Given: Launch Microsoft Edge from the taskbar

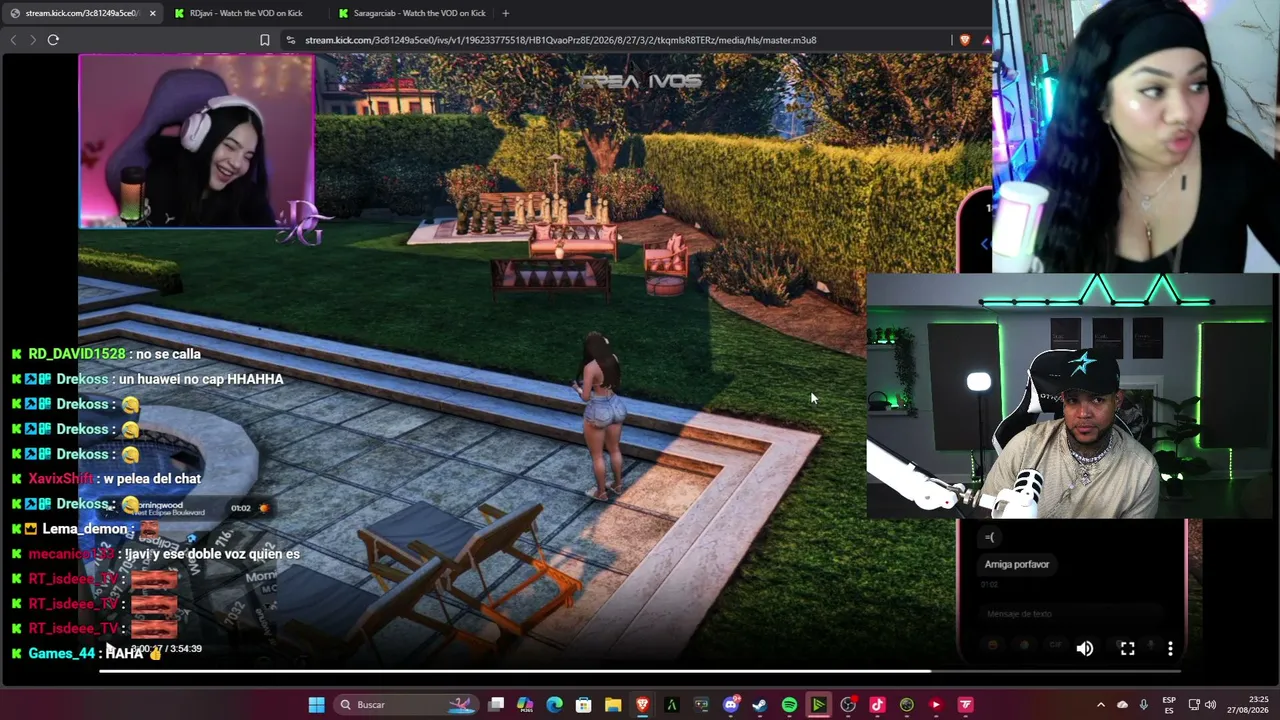Looking at the screenshot, I should click(554, 705).
